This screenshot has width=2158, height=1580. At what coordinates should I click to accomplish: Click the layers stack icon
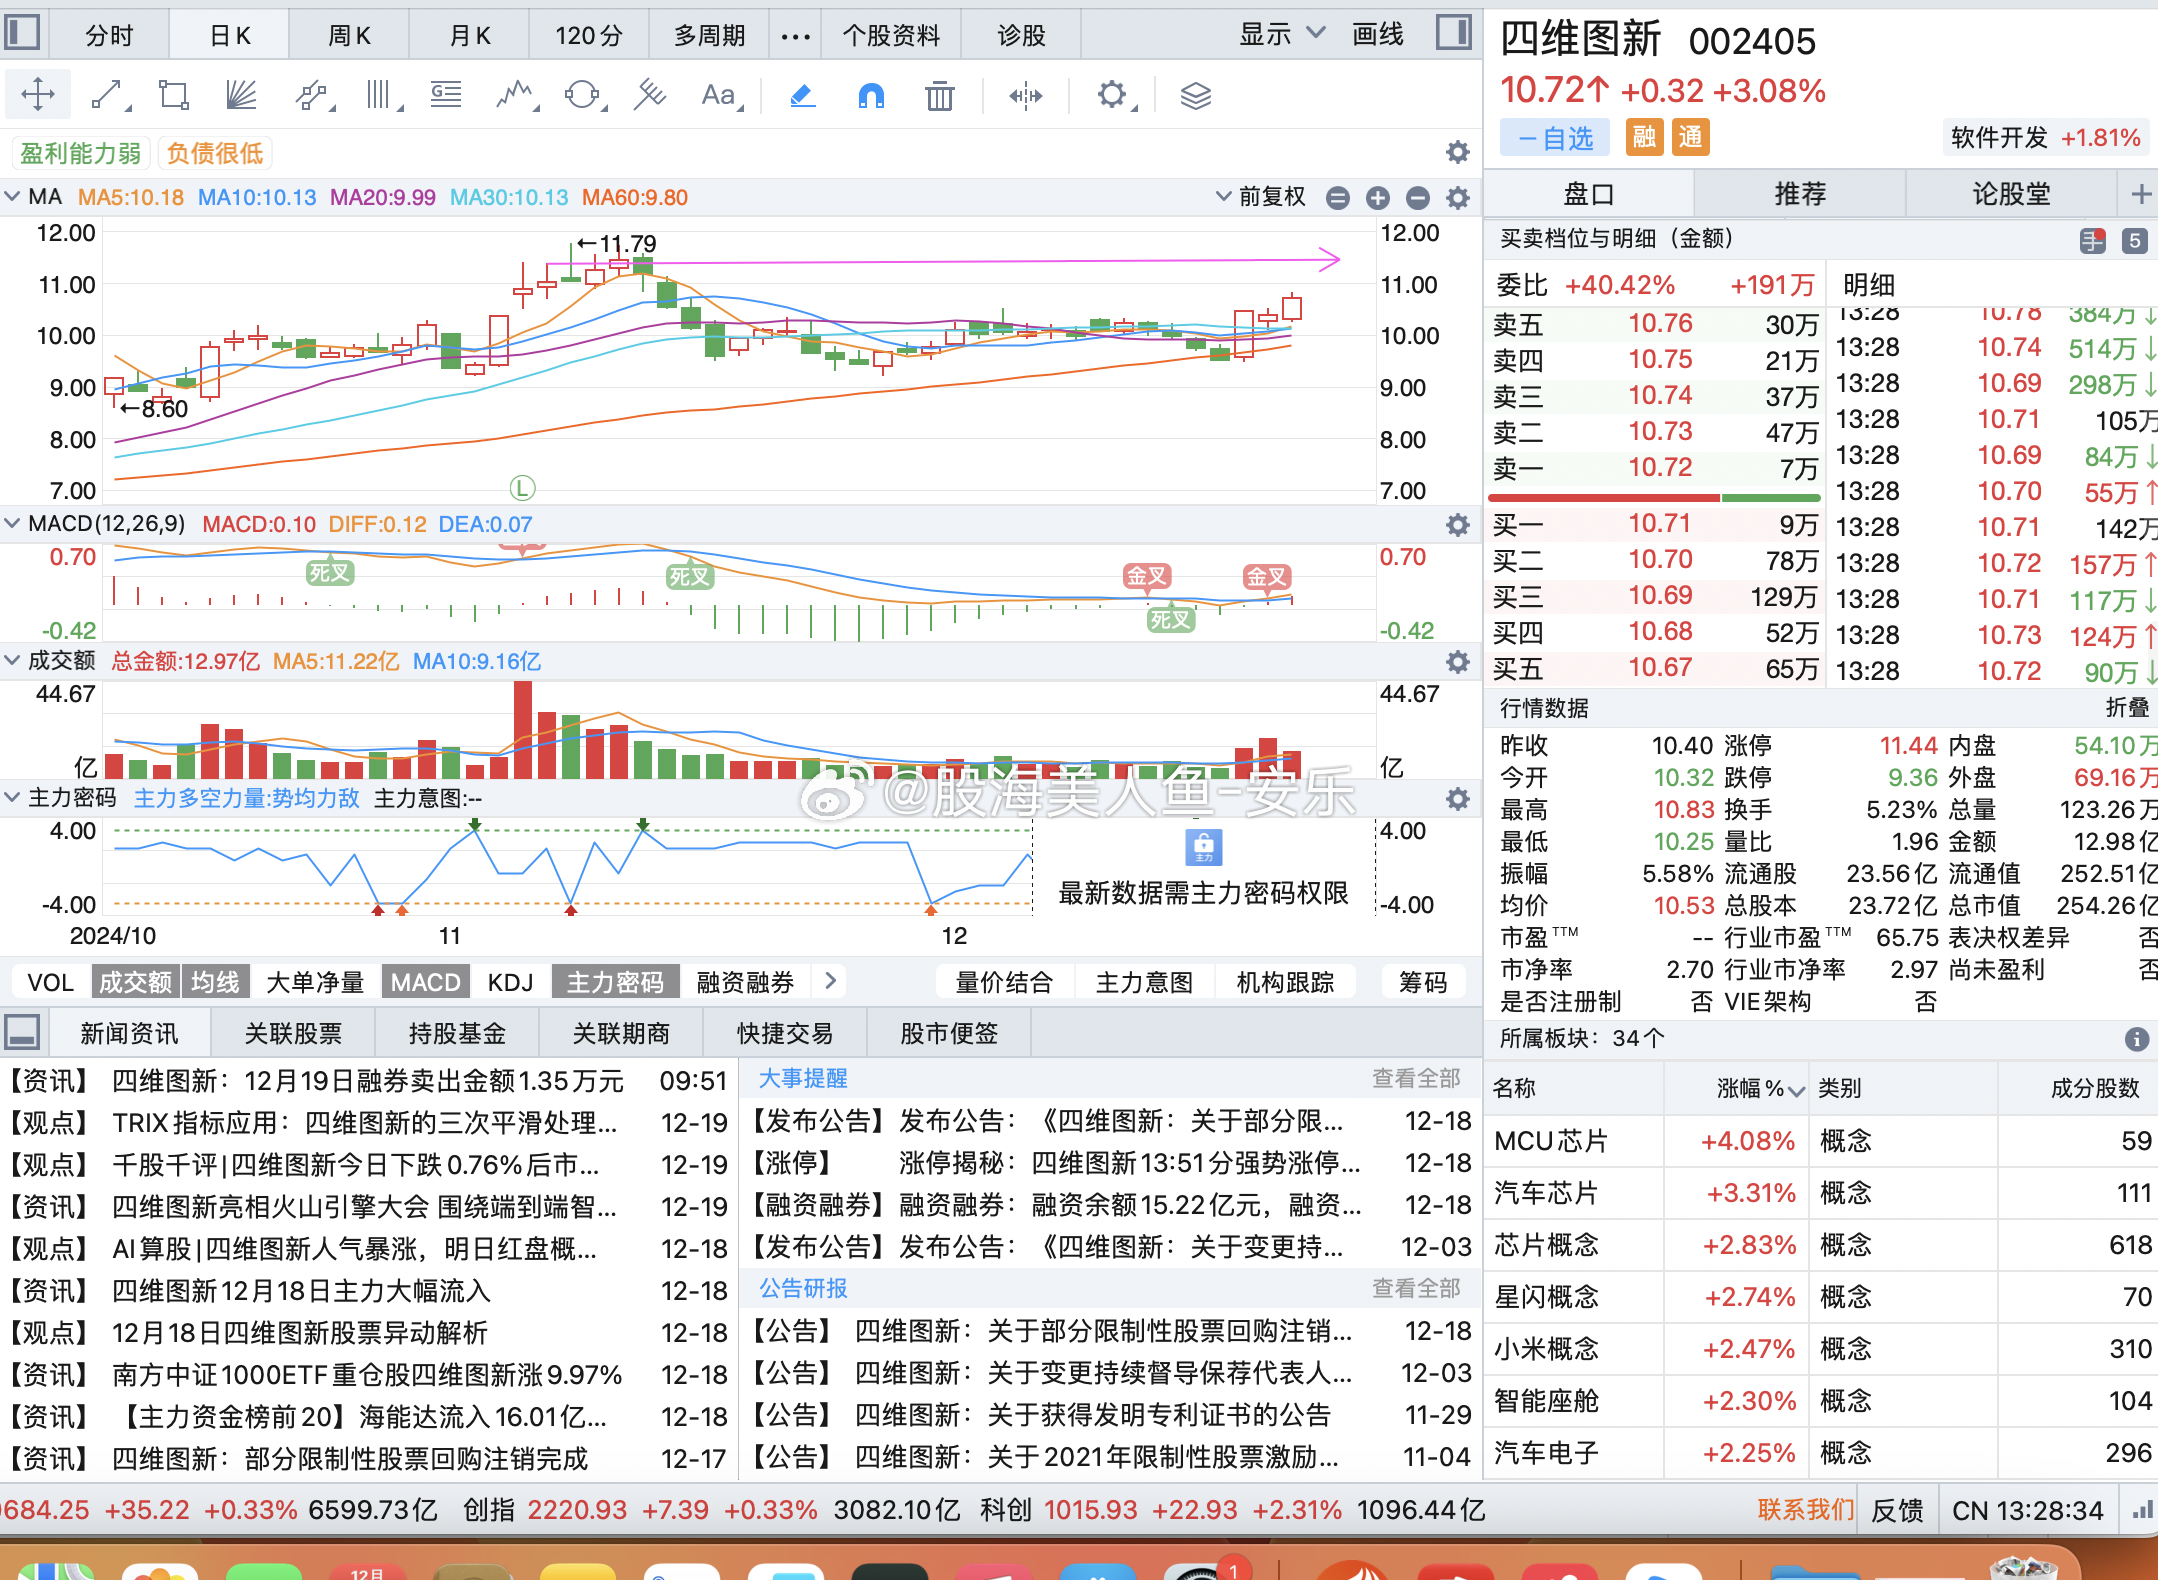point(1196,96)
